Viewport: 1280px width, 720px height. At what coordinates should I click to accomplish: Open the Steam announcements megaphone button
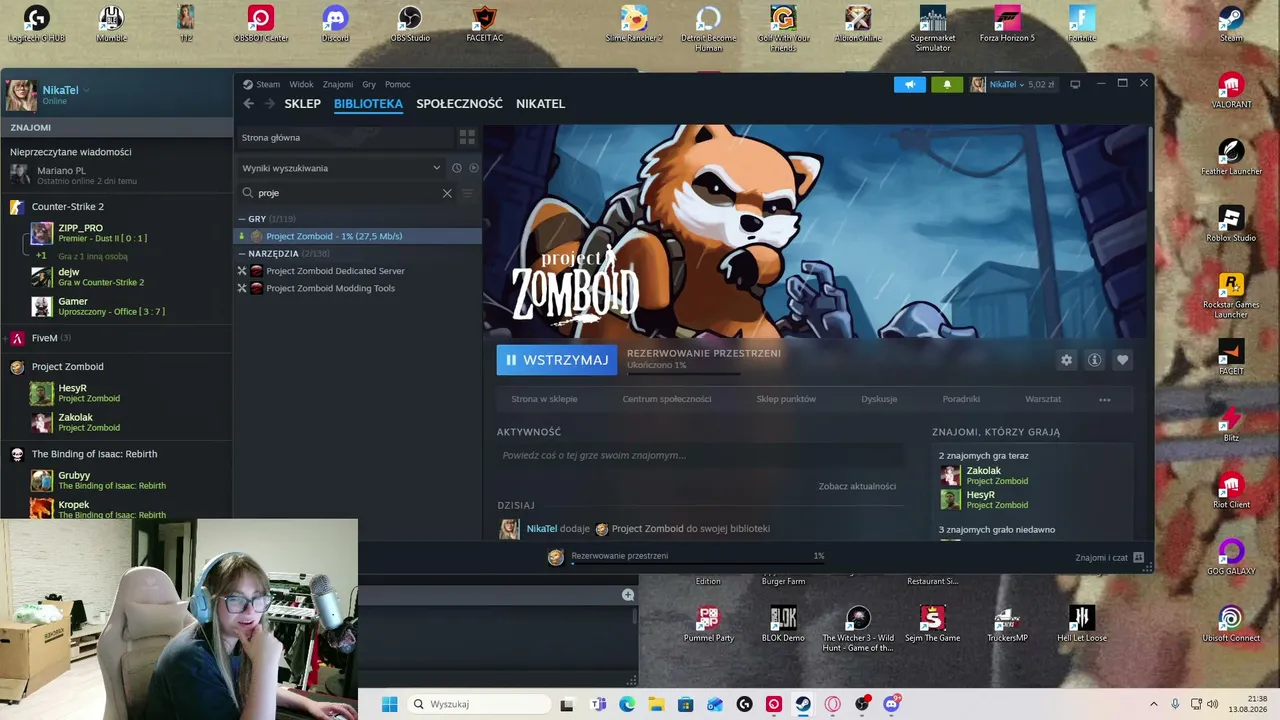point(910,85)
